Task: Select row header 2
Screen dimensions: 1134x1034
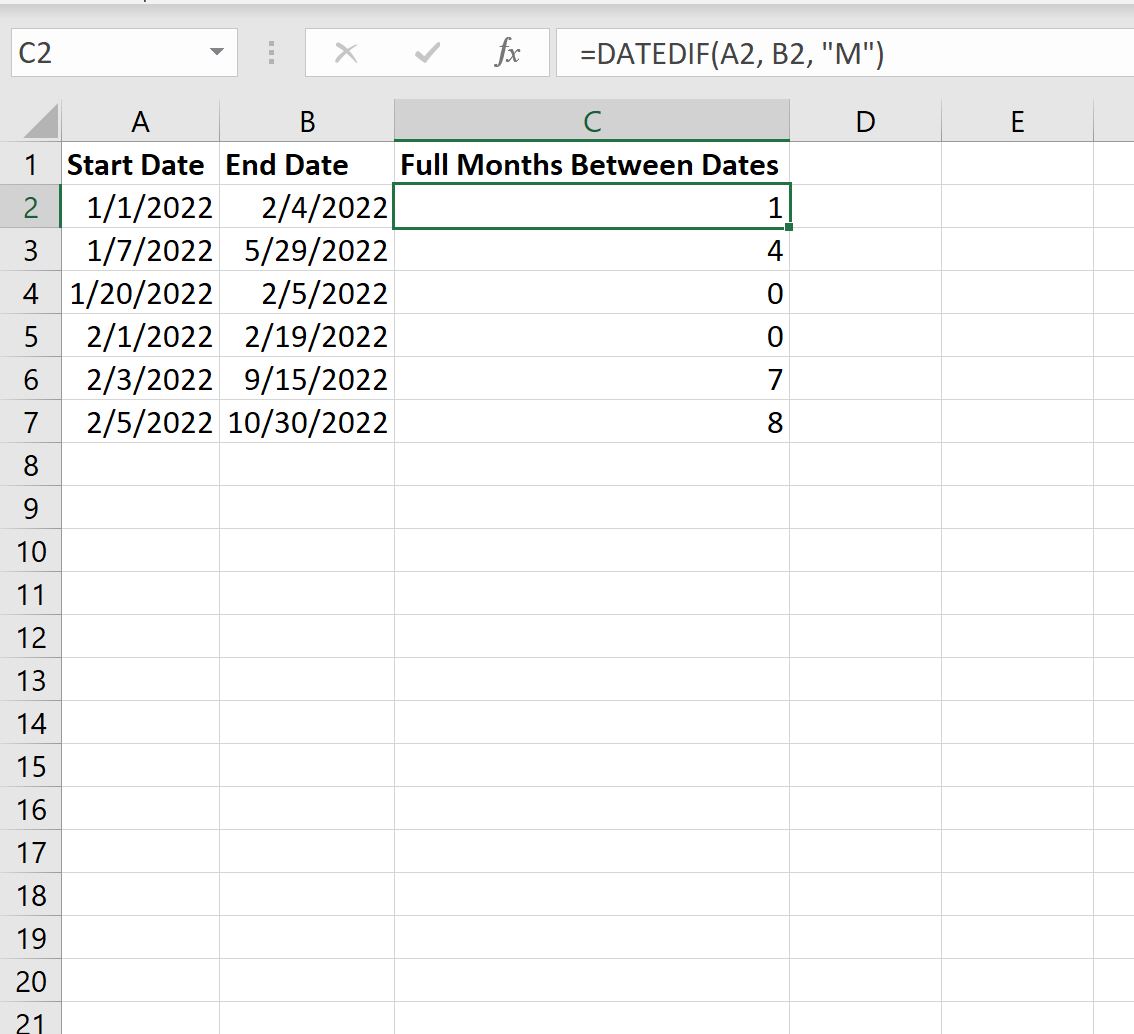Action: tap(31, 207)
